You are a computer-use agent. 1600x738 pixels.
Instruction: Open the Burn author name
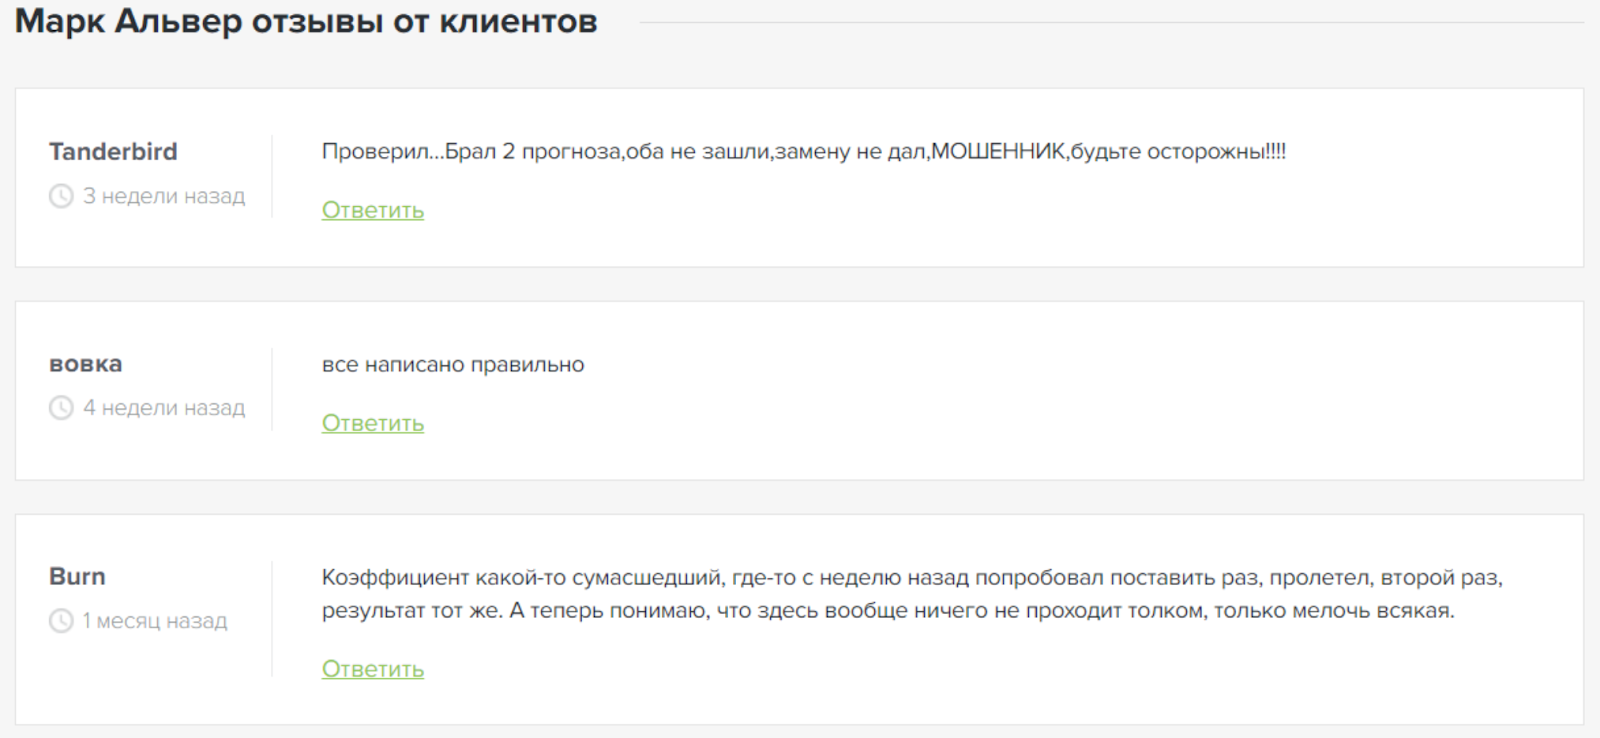pyautogui.click(x=77, y=577)
